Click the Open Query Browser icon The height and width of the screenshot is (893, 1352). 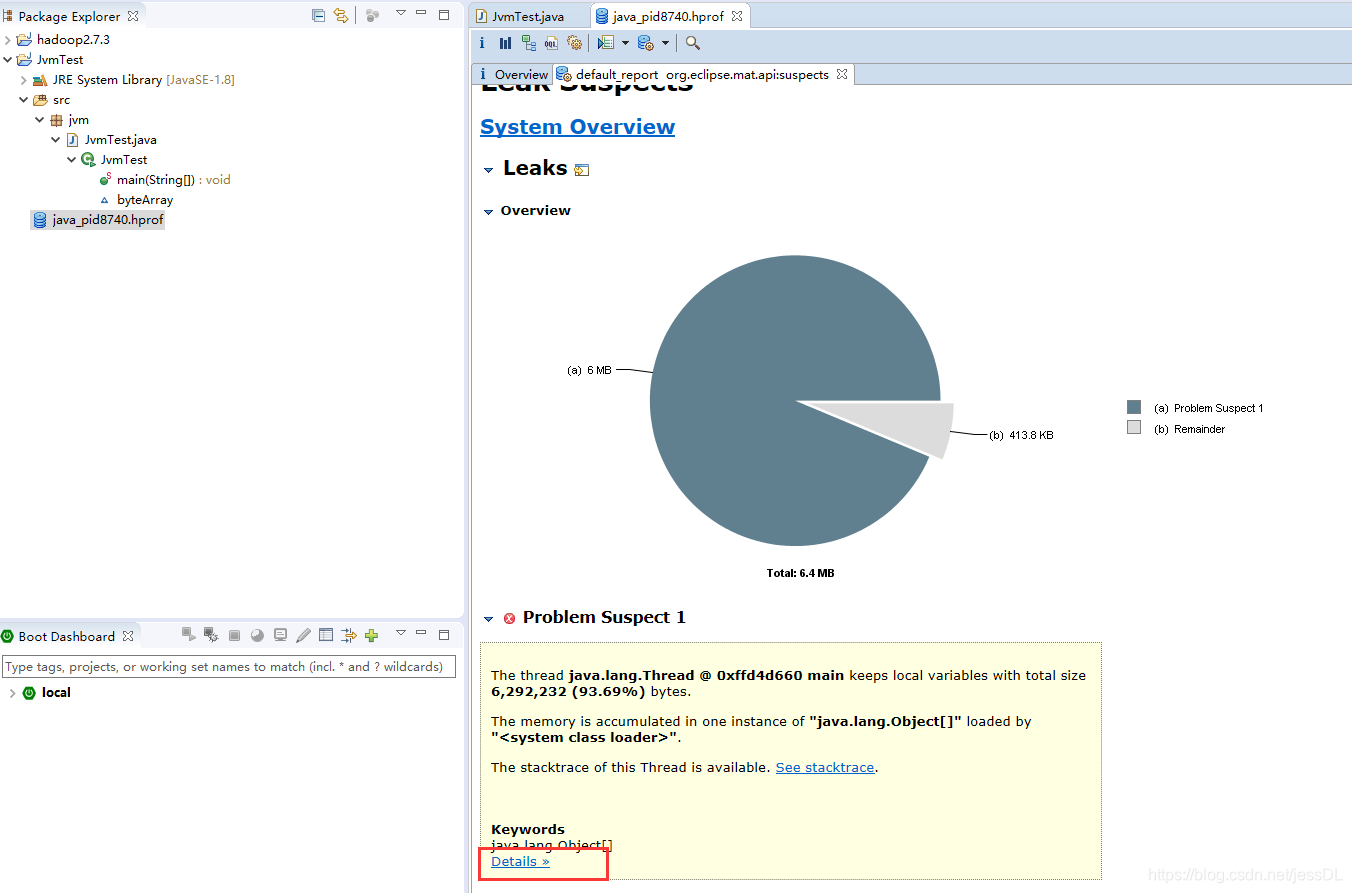(645, 43)
